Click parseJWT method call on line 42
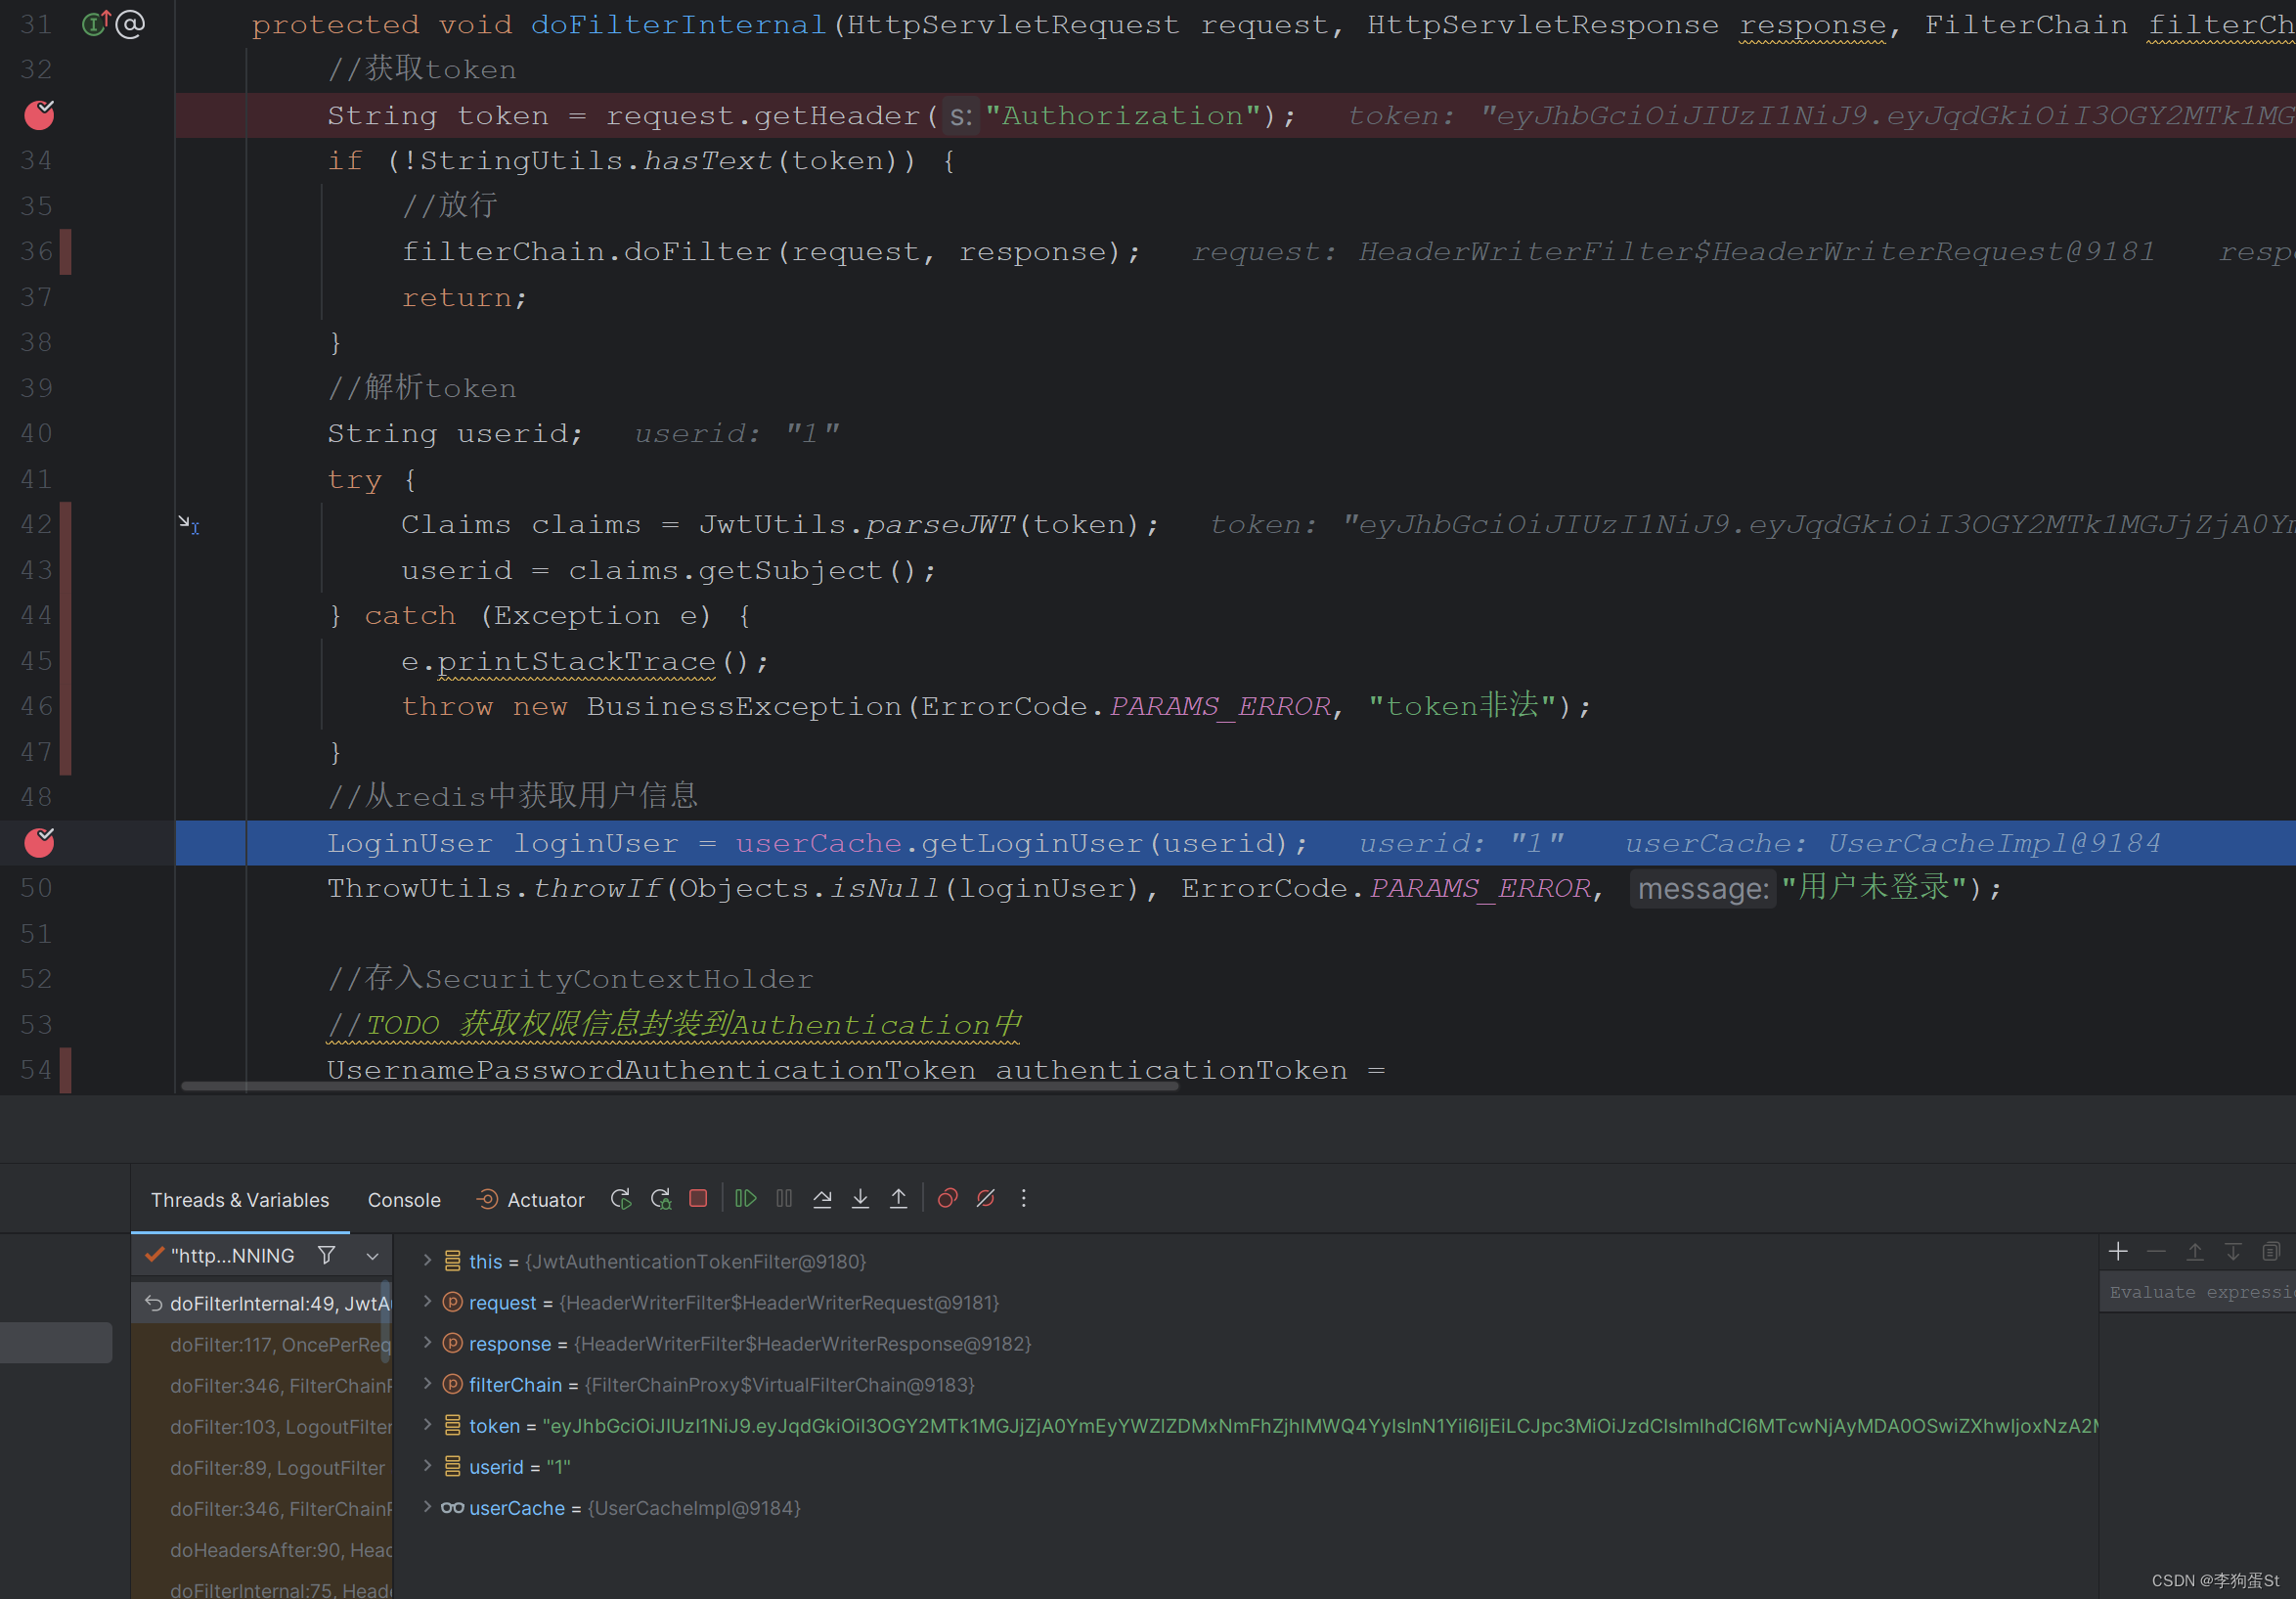2296x1599 pixels. (x=940, y=524)
